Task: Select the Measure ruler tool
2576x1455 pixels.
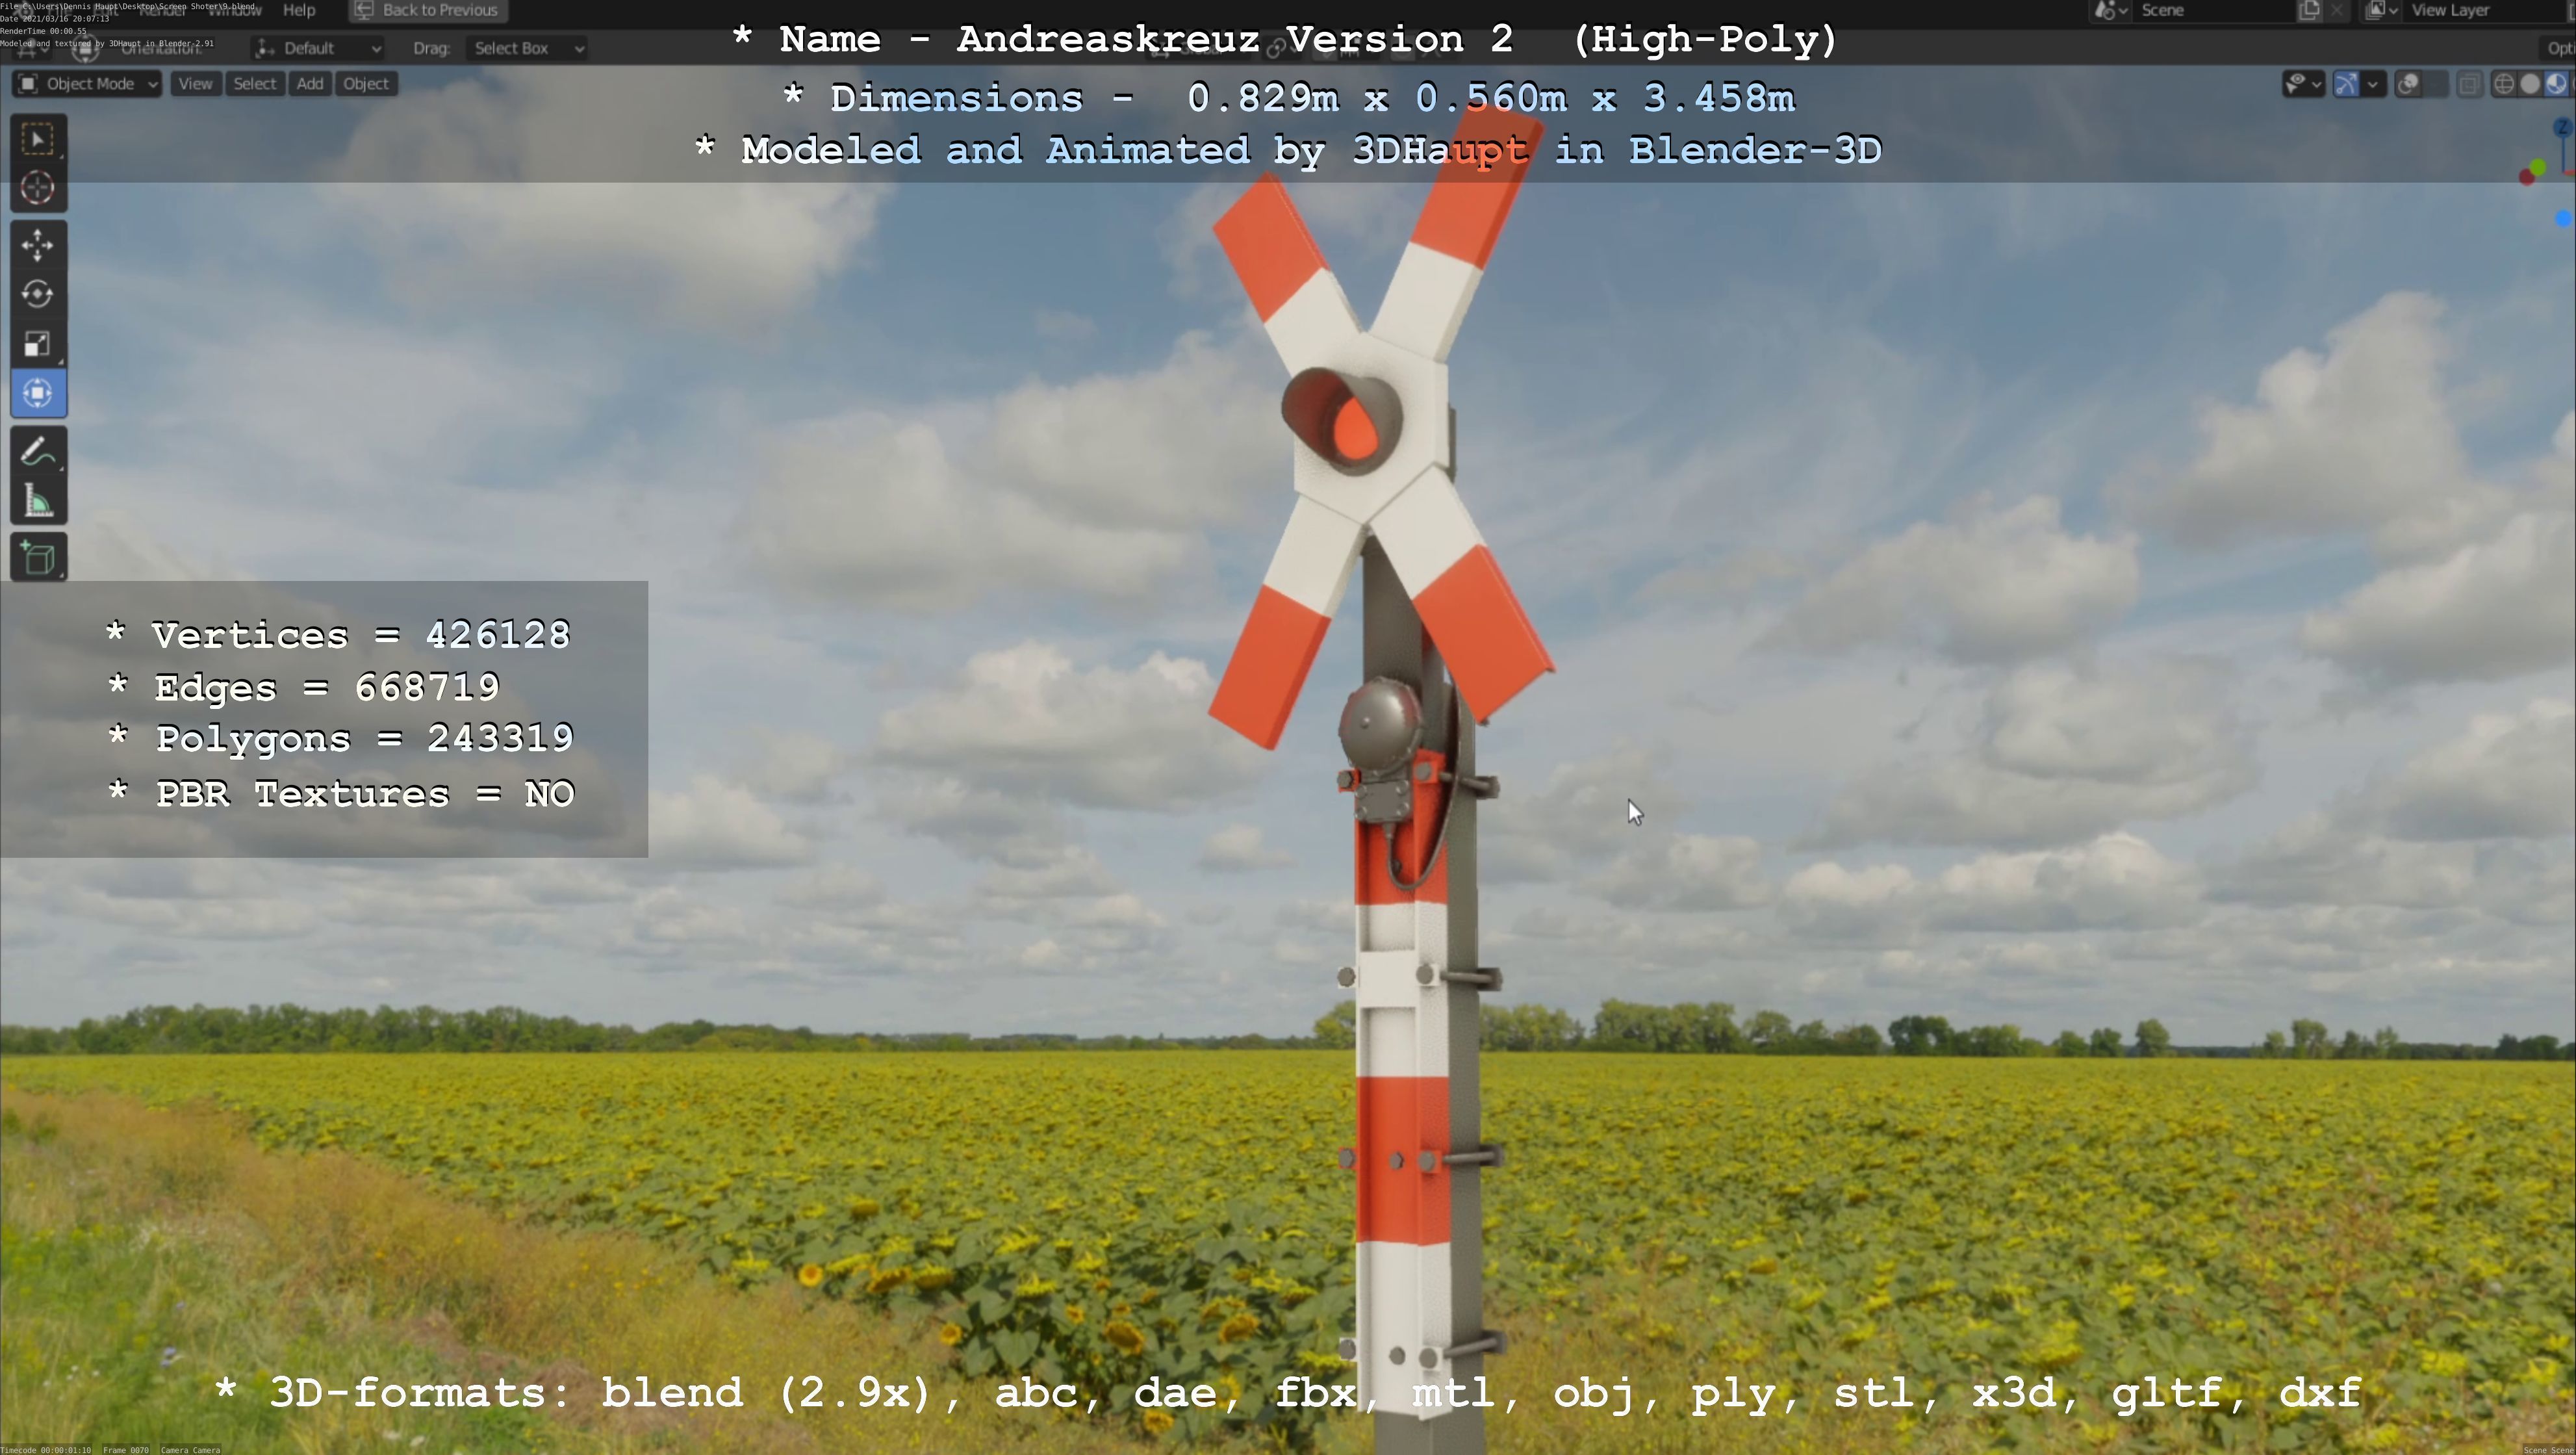Action: (38, 501)
